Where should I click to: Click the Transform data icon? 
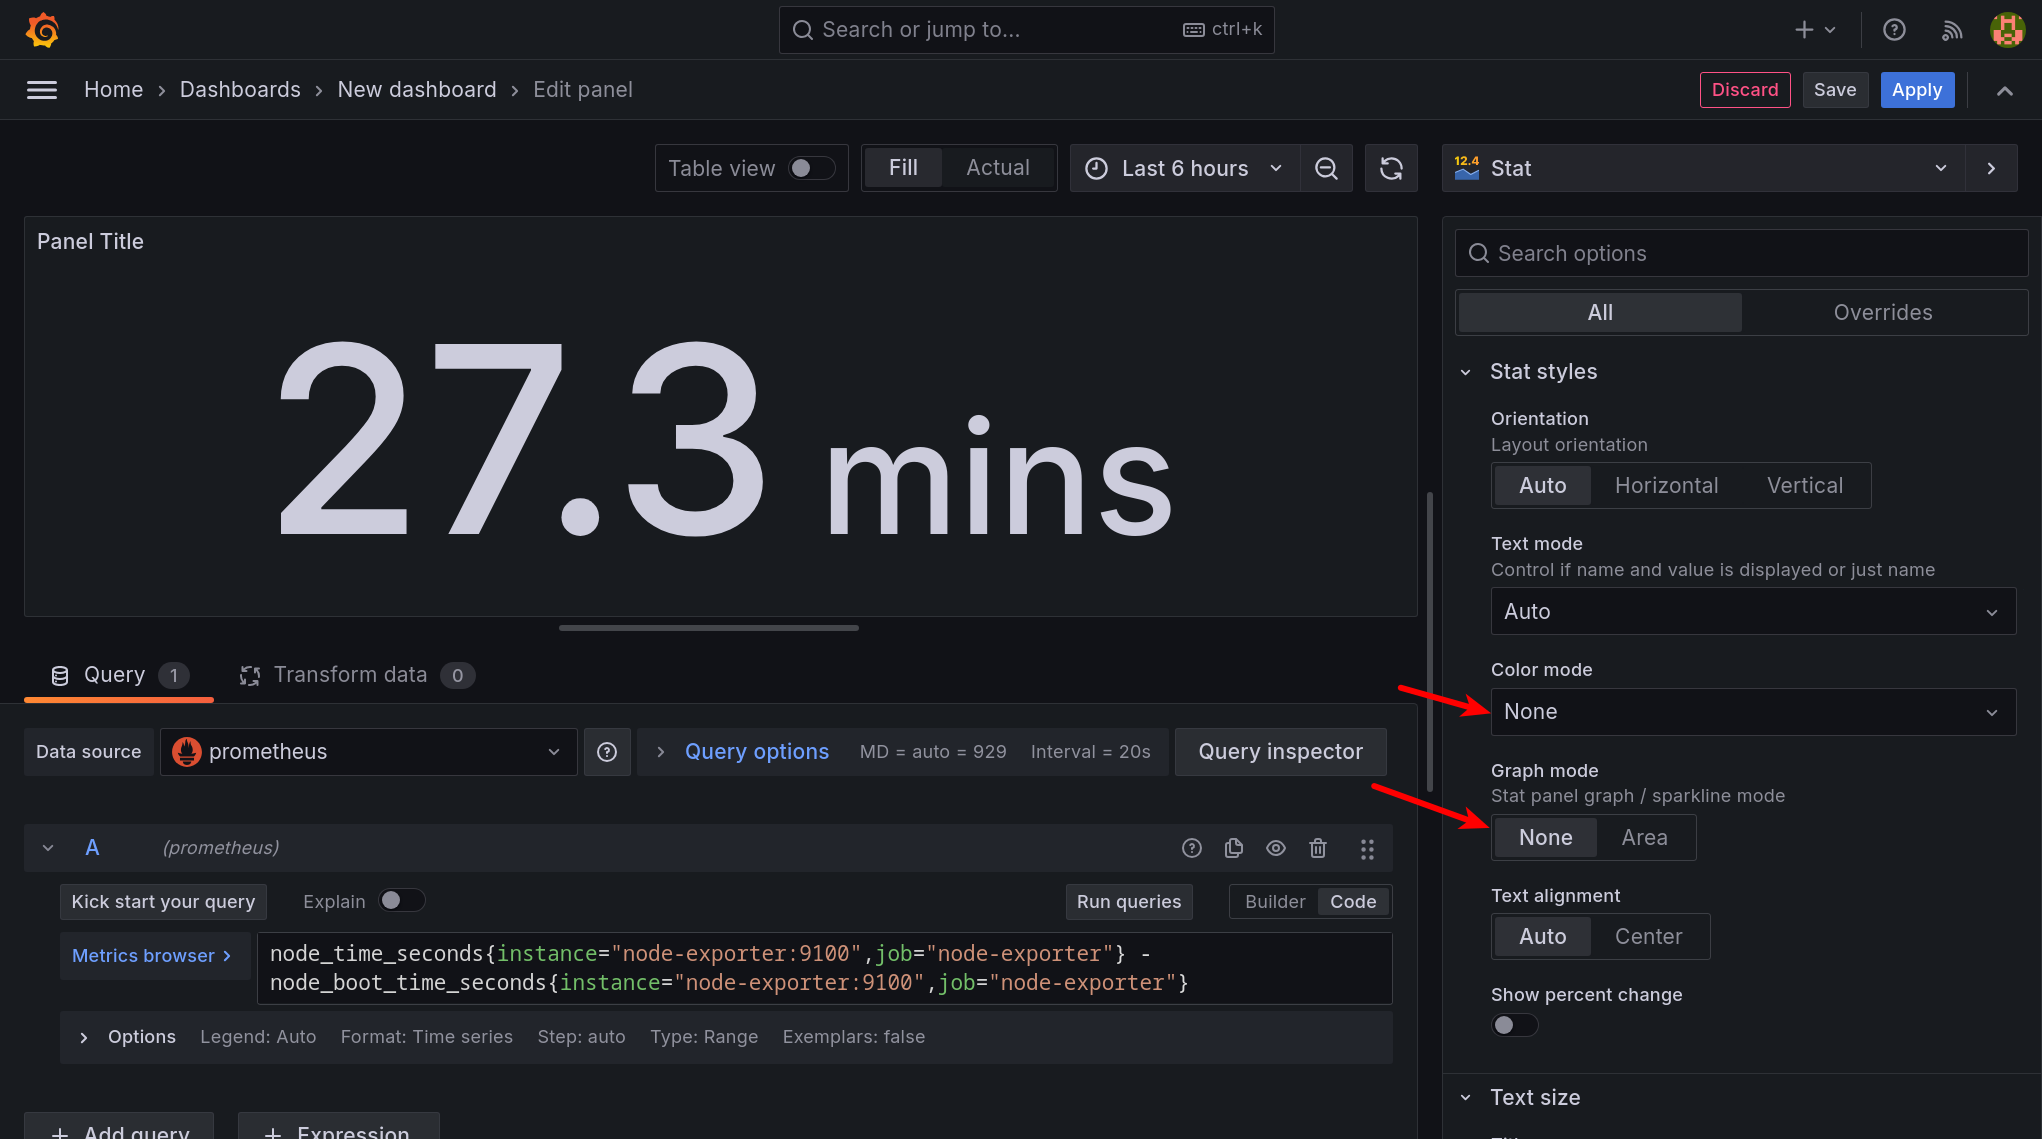point(250,676)
